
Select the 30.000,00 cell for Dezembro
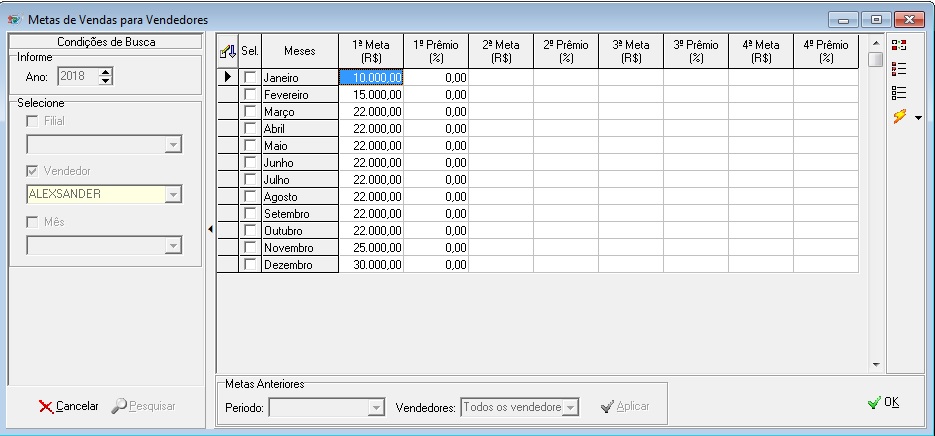coord(371,264)
